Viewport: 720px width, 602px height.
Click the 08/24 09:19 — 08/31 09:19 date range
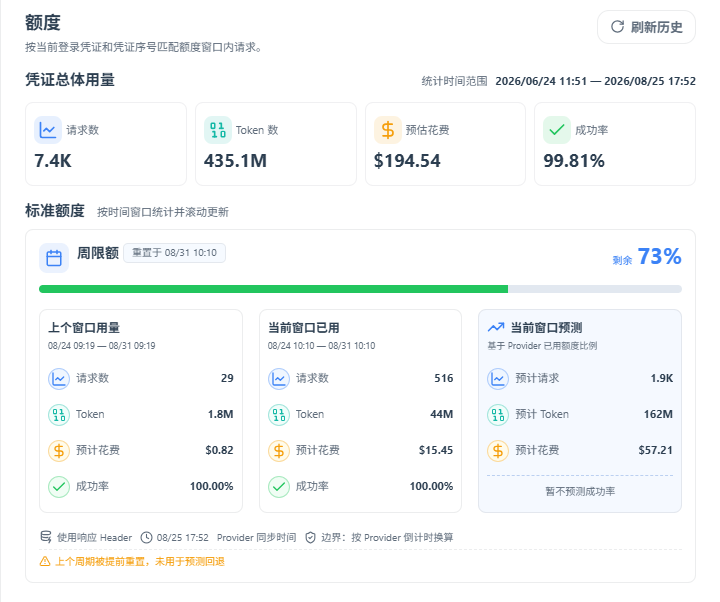click(101, 346)
